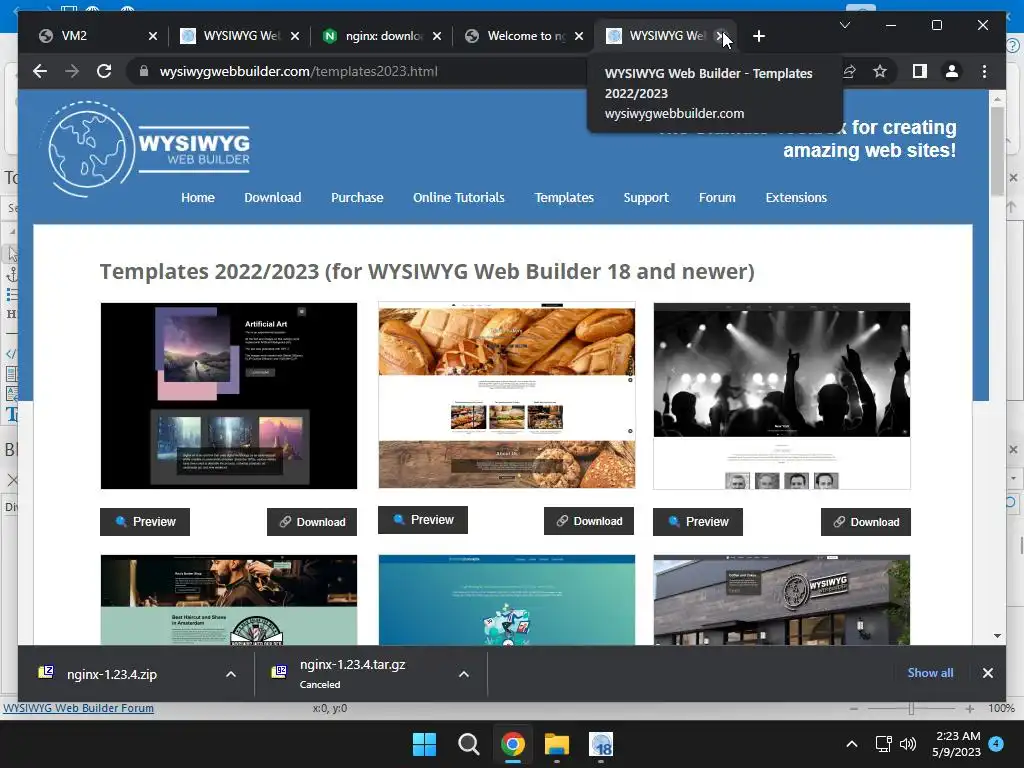Reload the templates page
1024x768 pixels.
point(104,71)
